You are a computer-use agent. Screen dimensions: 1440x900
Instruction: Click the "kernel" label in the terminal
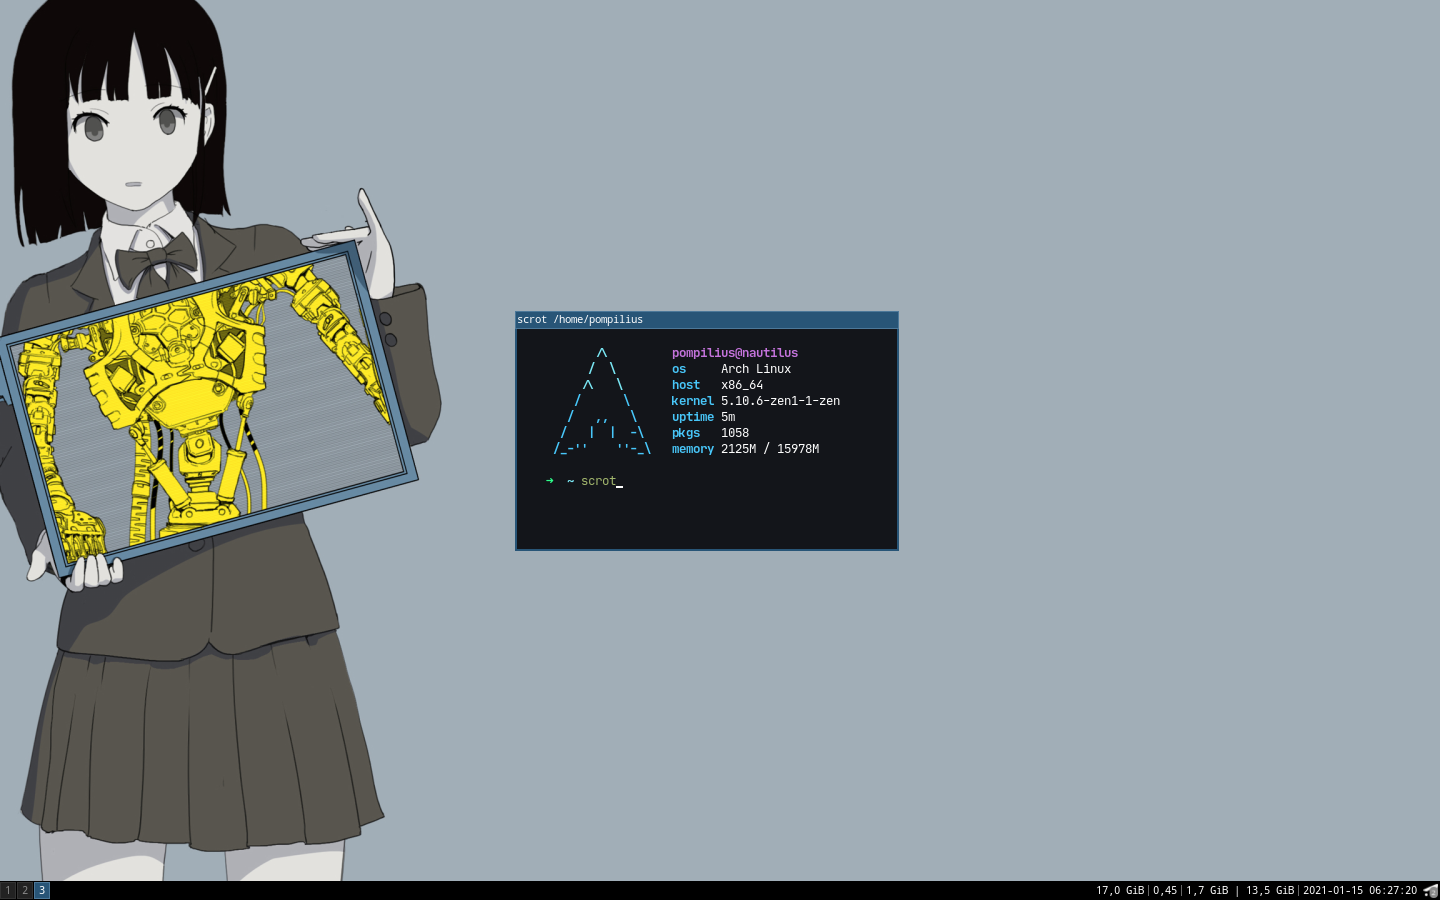point(693,401)
